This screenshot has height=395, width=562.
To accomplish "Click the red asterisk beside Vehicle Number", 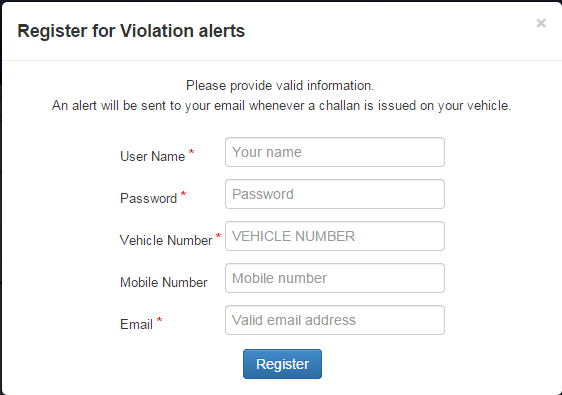I will 218,236.
